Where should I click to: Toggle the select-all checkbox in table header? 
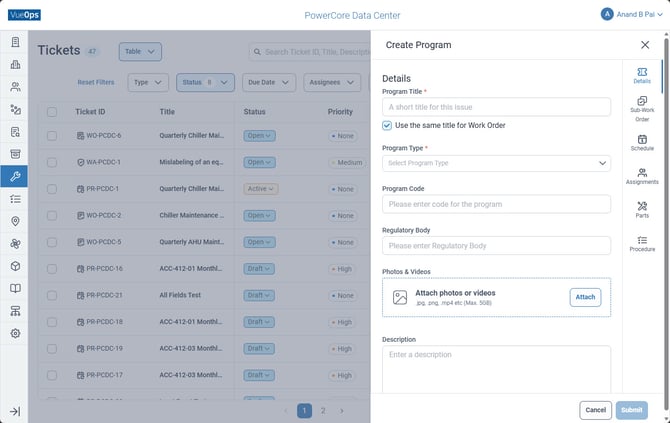(52, 112)
